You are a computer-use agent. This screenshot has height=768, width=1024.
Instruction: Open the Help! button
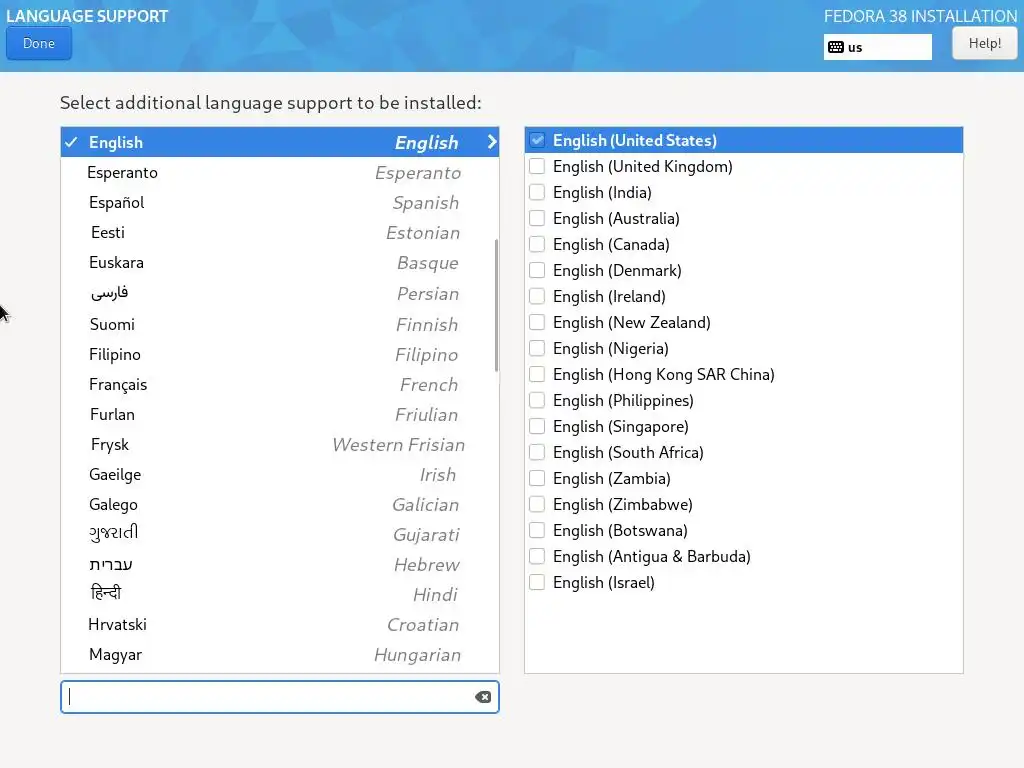point(984,43)
